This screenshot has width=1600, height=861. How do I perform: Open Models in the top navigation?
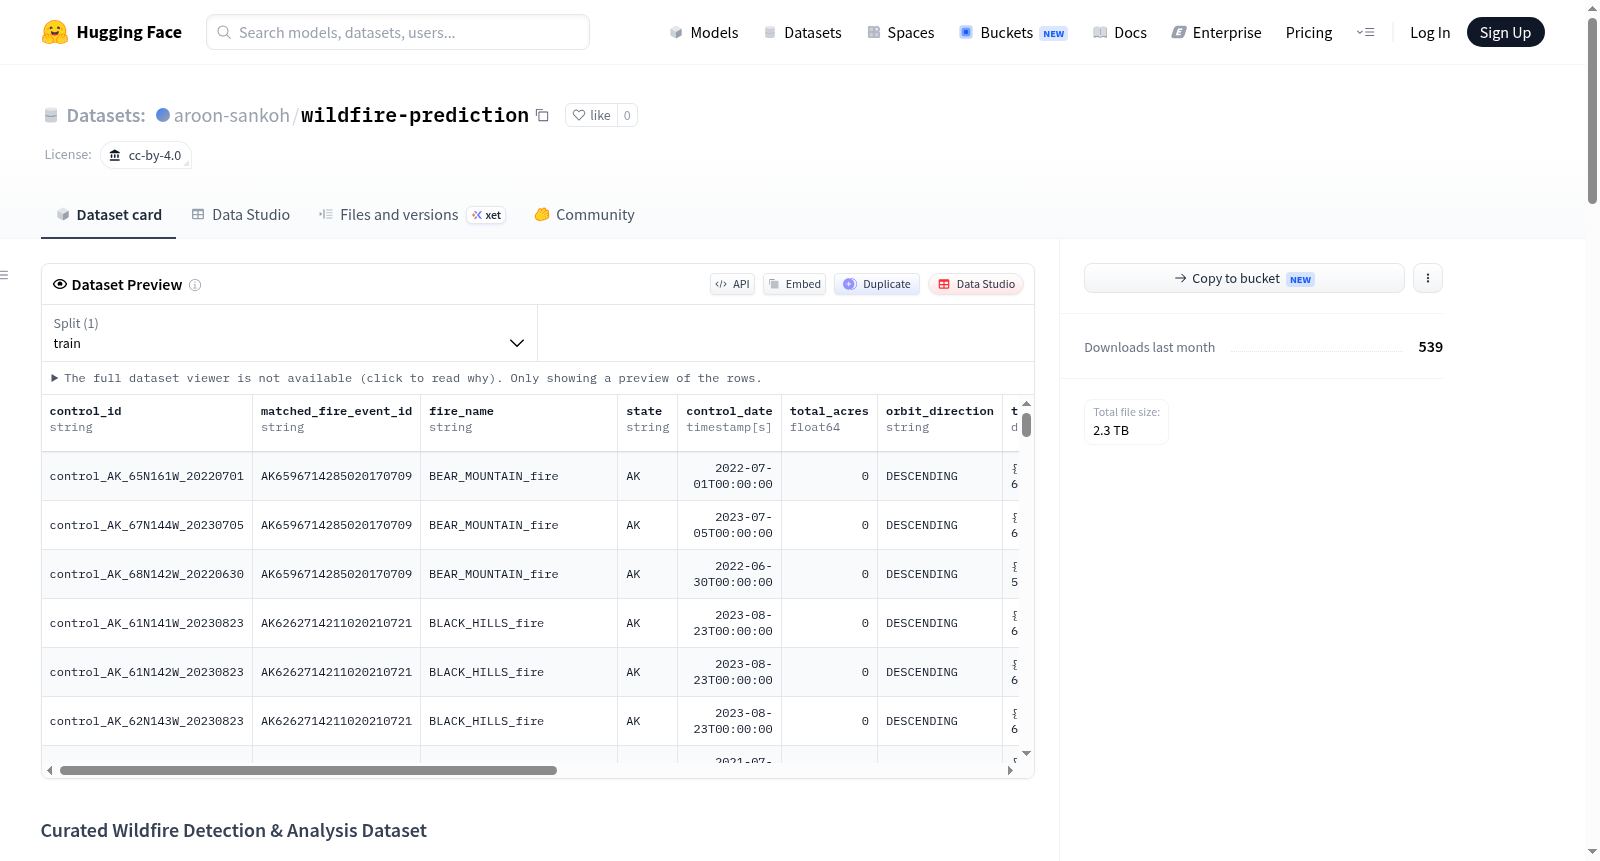click(704, 32)
